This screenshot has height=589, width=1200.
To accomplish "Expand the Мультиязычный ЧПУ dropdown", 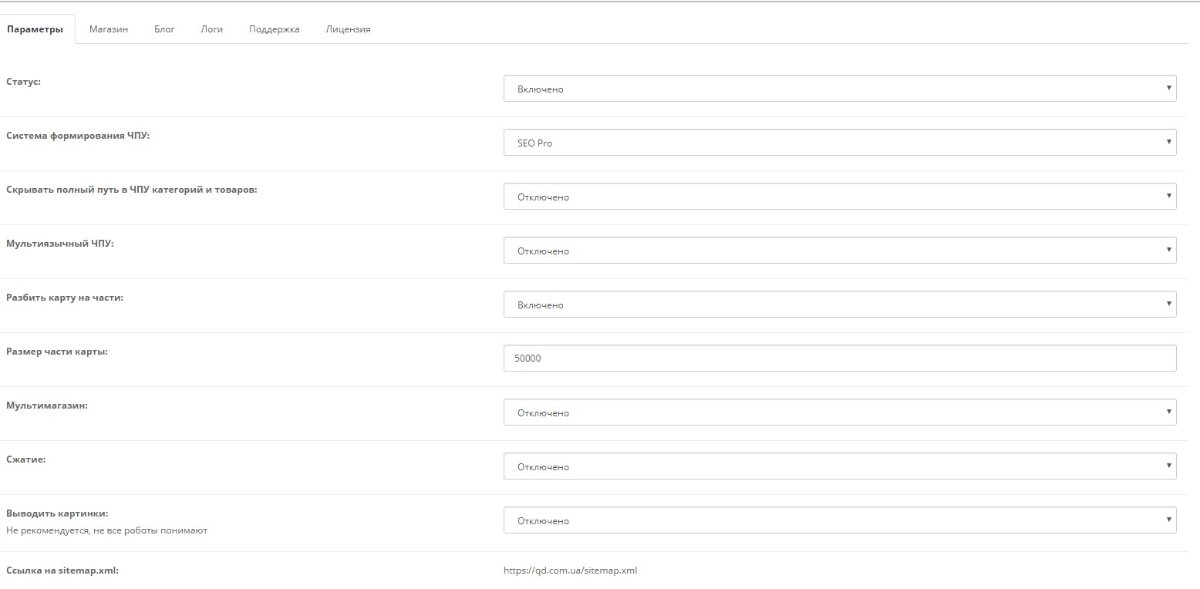I will click(840, 251).
